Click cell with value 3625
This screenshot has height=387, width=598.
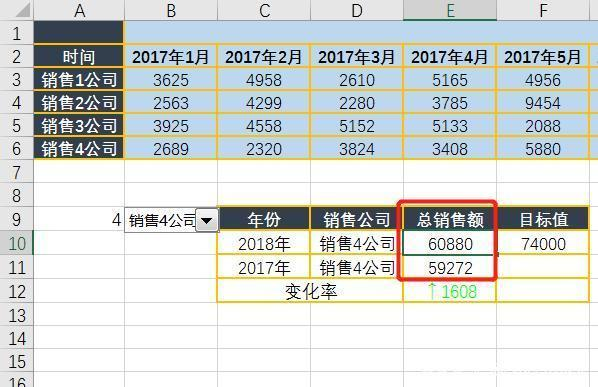tap(171, 80)
